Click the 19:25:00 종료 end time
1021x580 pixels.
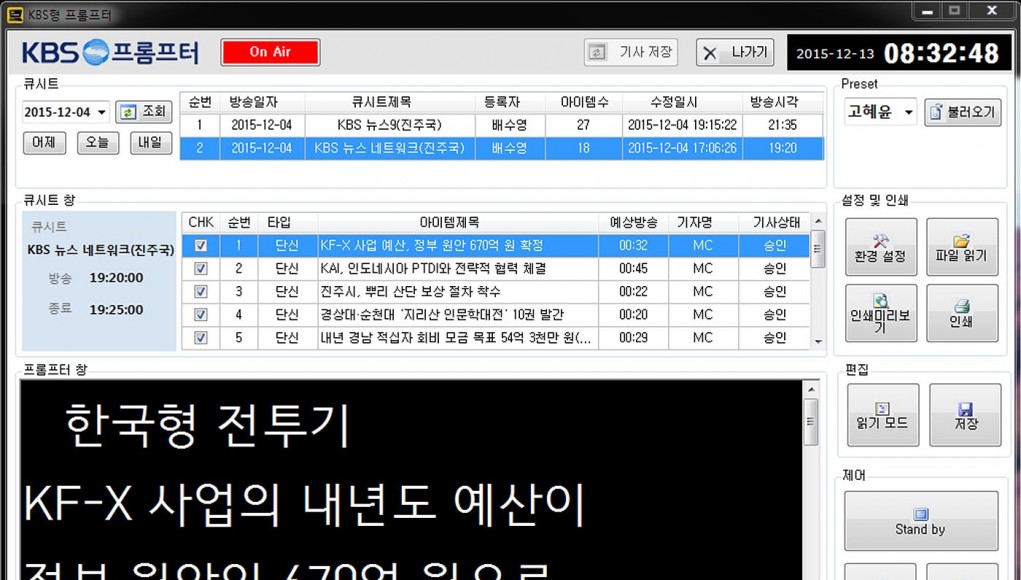point(116,310)
